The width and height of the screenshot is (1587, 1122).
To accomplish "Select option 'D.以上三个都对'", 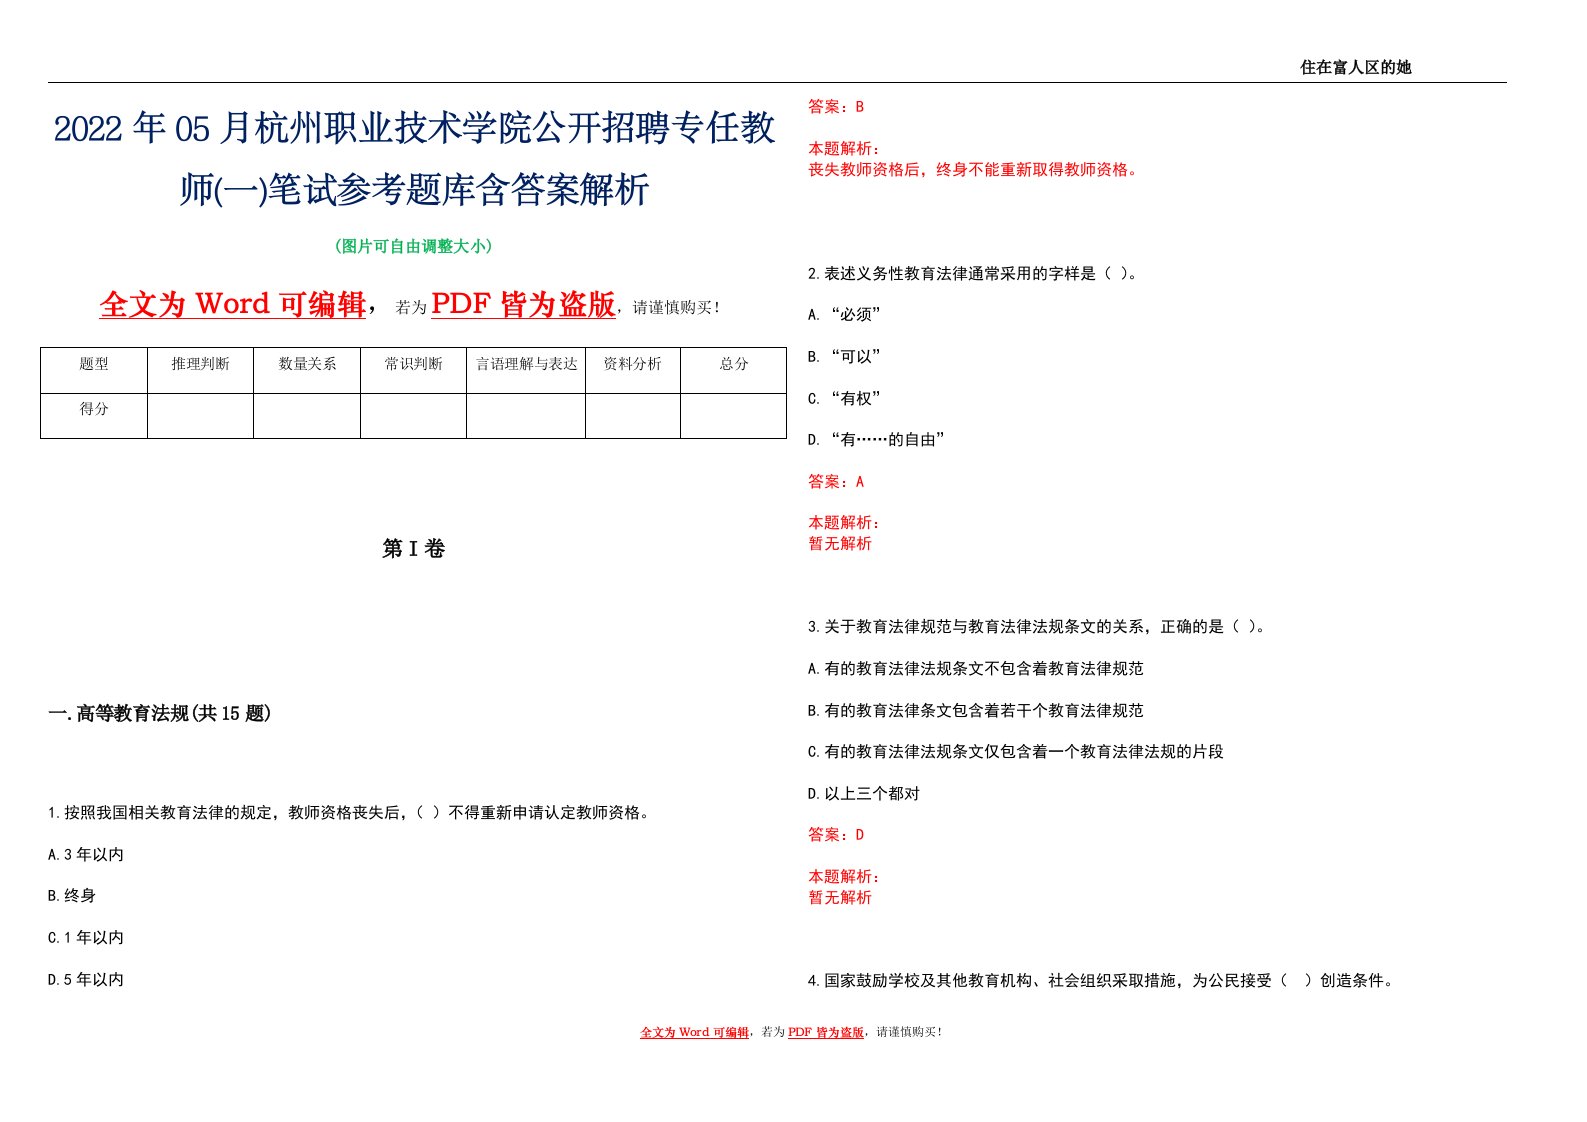I will 864,793.
